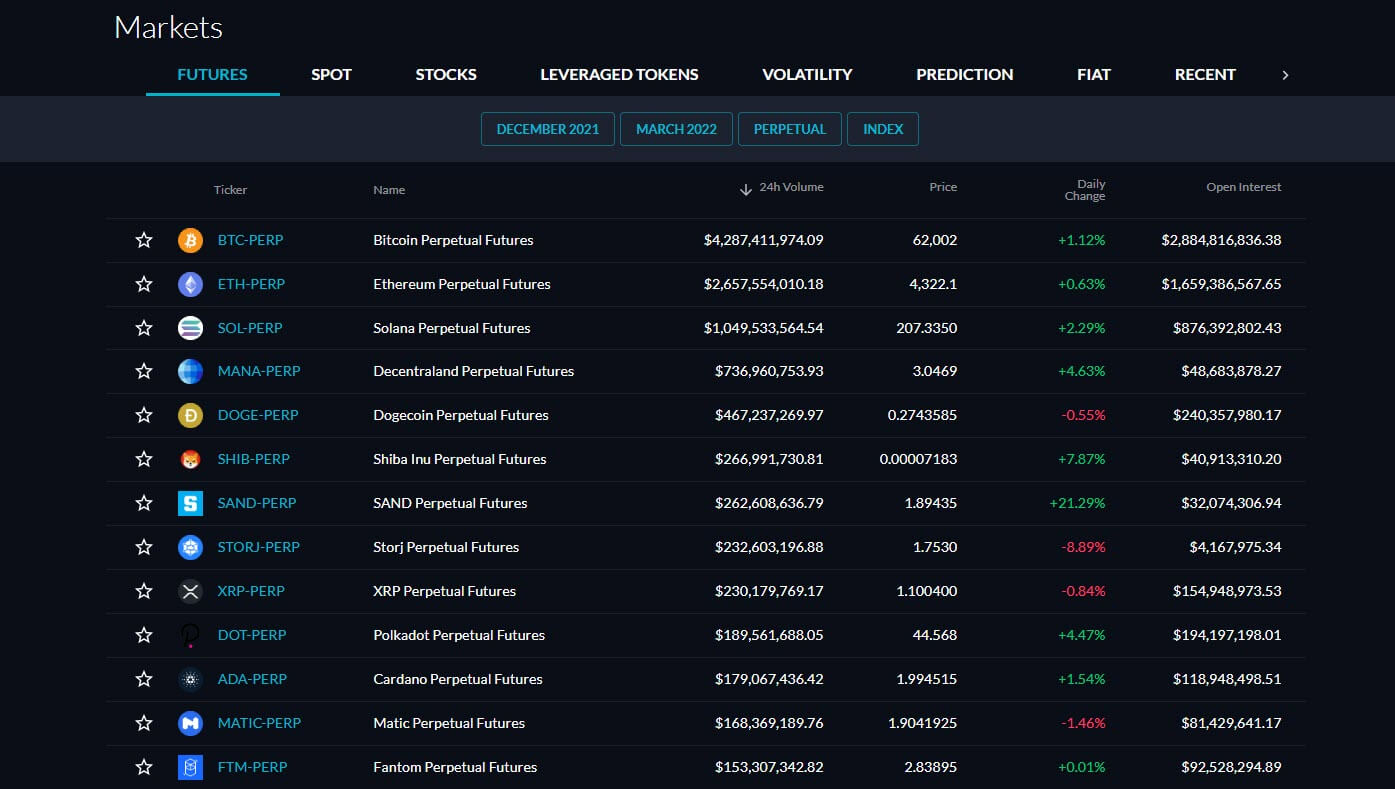Image resolution: width=1395 pixels, height=789 pixels.
Task: Filter by PERPETUAL futures
Action: [x=790, y=129]
